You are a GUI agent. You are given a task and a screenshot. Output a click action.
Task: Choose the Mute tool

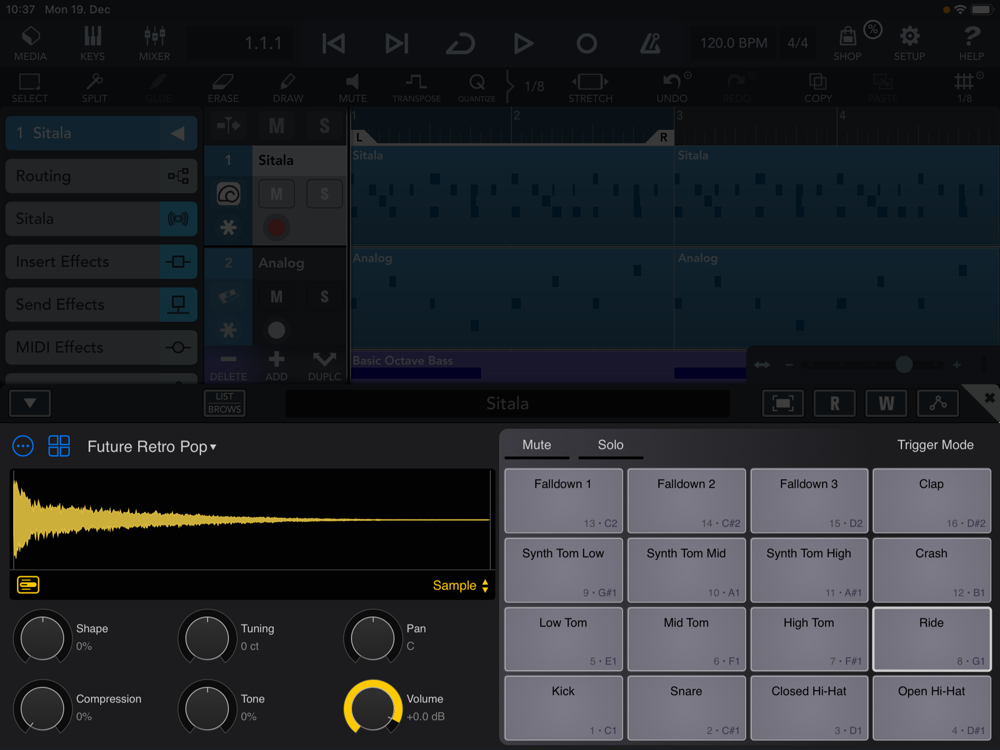(x=353, y=88)
